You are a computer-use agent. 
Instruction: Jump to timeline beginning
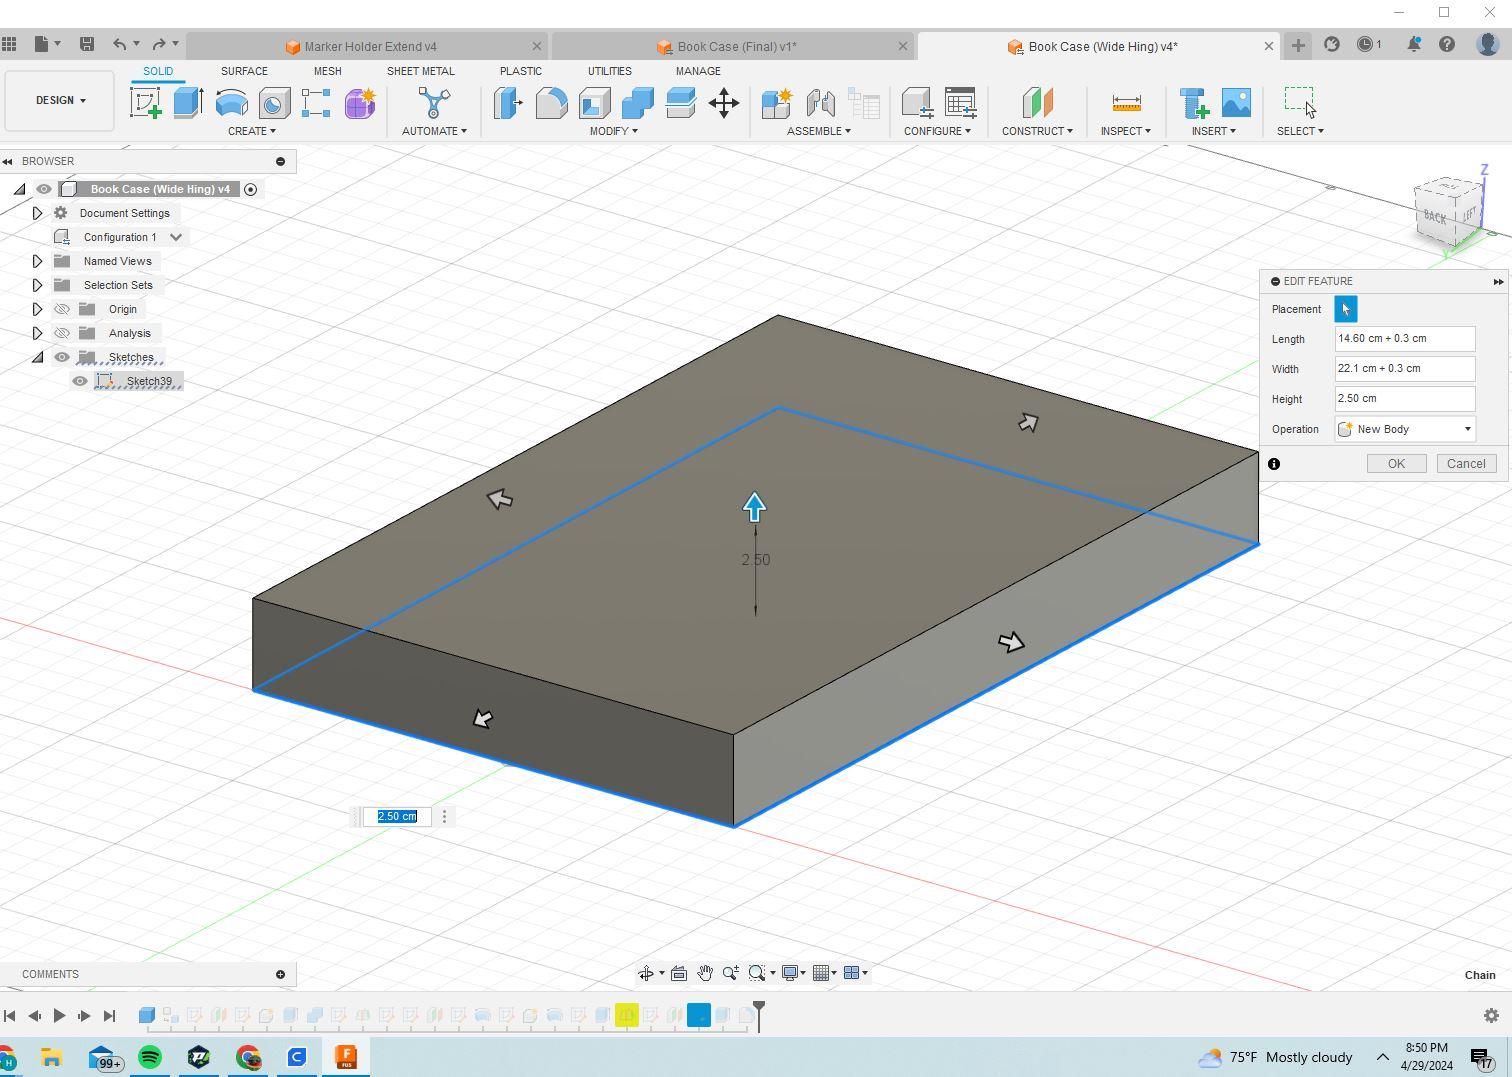point(9,1016)
